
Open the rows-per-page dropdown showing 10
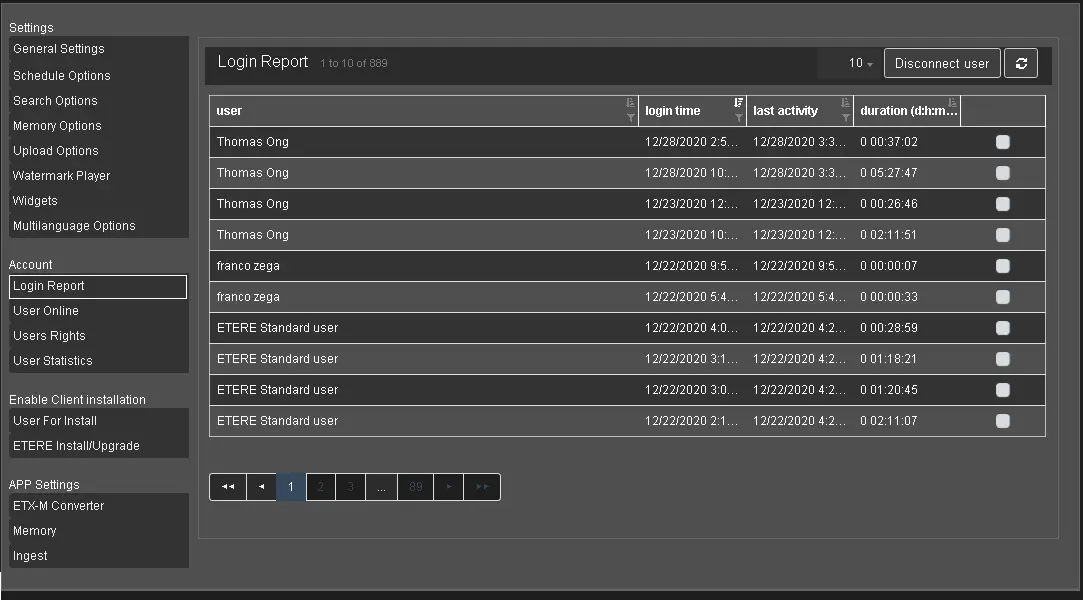tap(859, 63)
